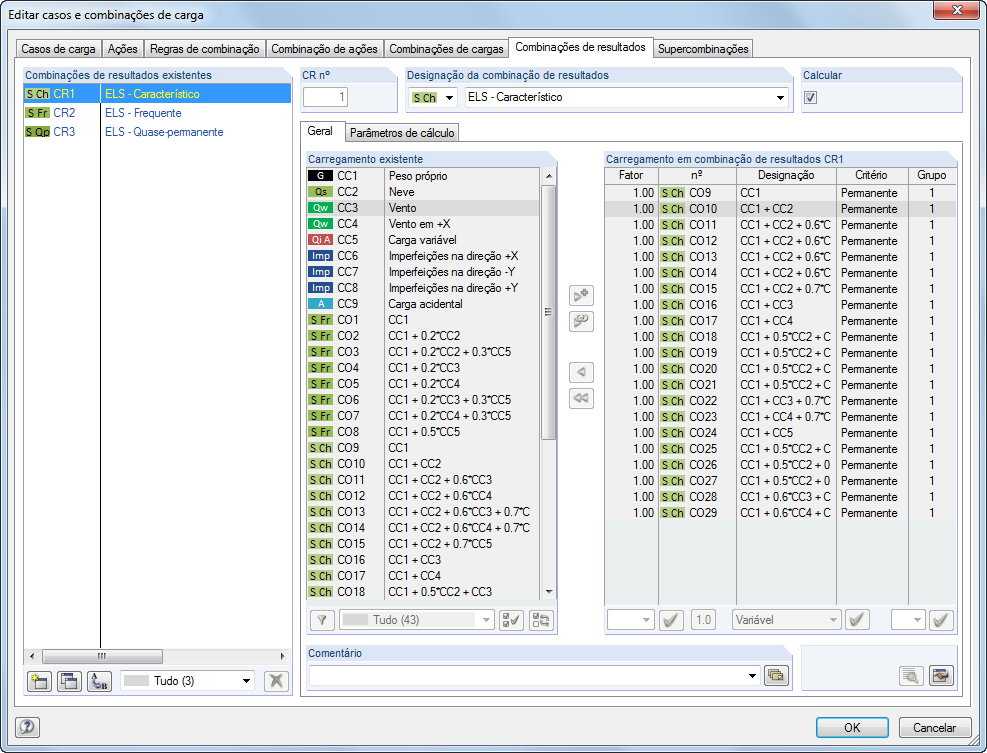Image resolution: width=987 pixels, height=753 pixels.
Task: Open the Variável criterion dropdown
Action: tap(833, 620)
